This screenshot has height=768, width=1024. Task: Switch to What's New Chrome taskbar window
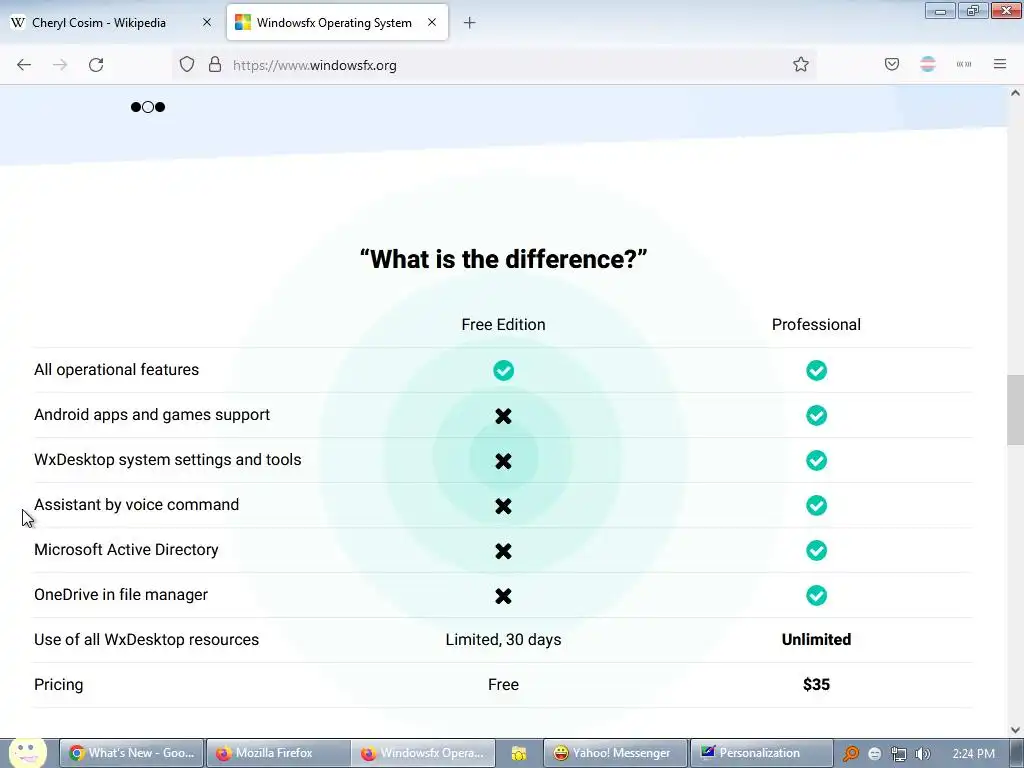tap(132, 754)
